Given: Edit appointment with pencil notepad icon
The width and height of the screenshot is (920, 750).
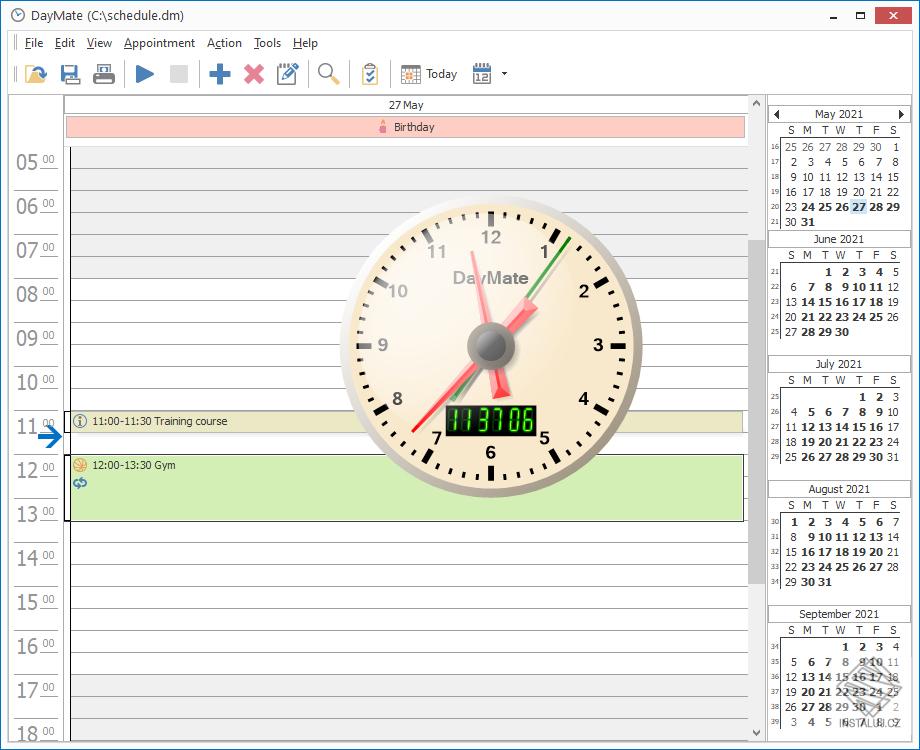Looking at the screenshot, I should coord(288,74).
